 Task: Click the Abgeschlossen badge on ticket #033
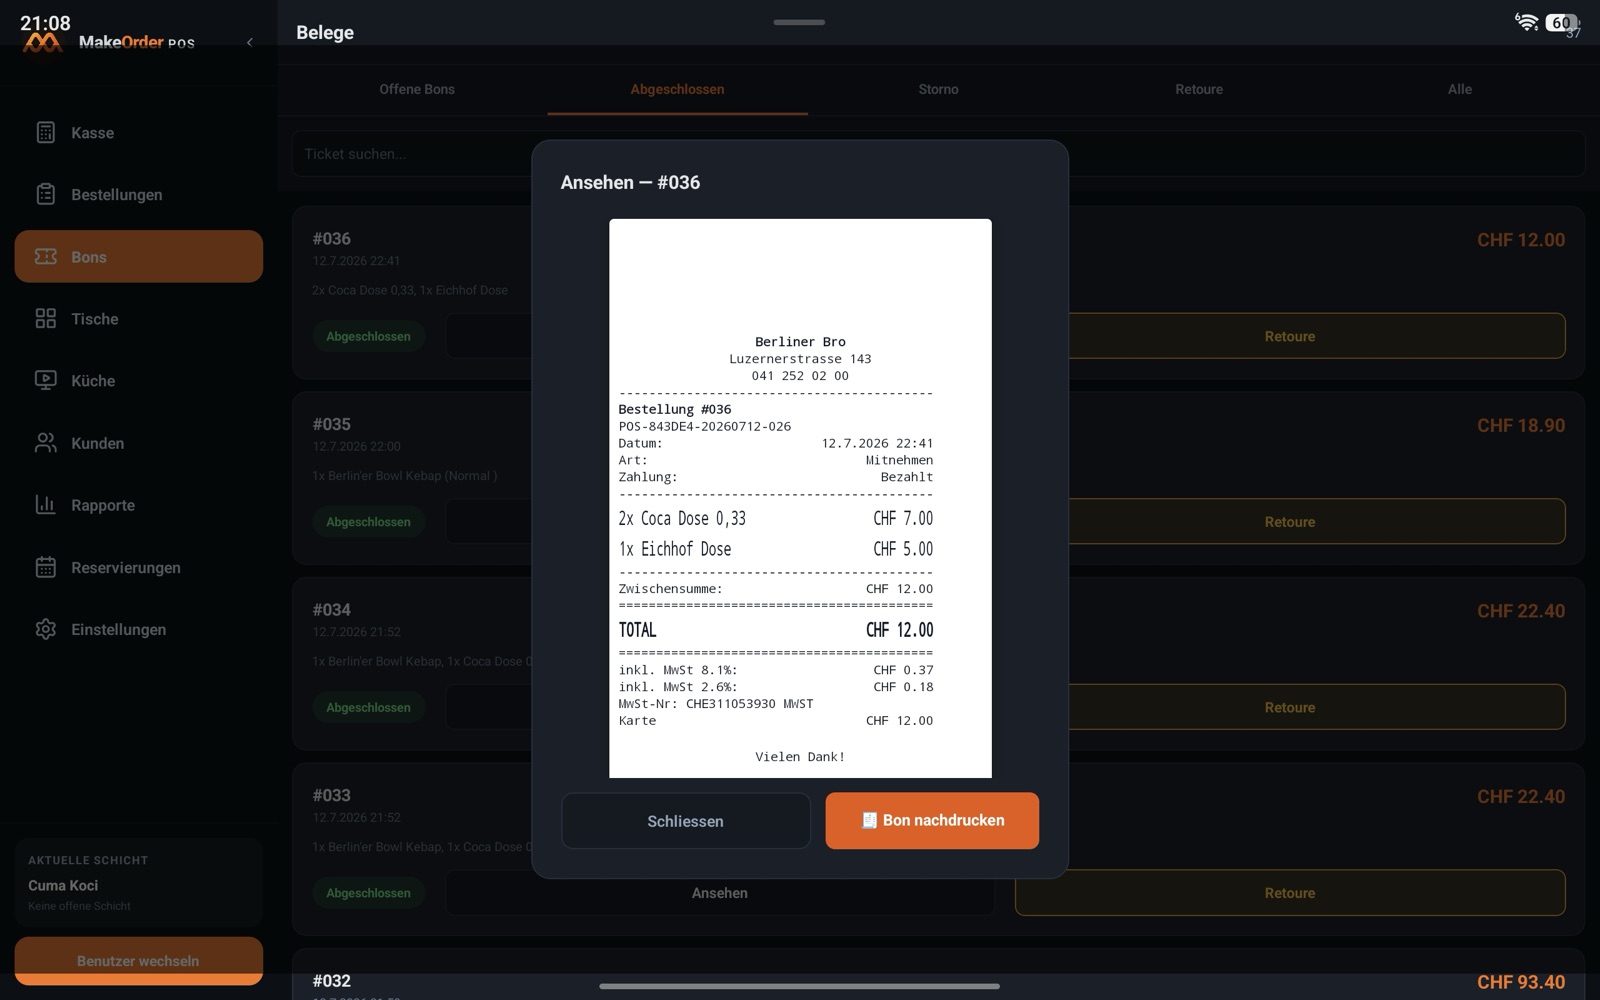click(x=368, y=893)
